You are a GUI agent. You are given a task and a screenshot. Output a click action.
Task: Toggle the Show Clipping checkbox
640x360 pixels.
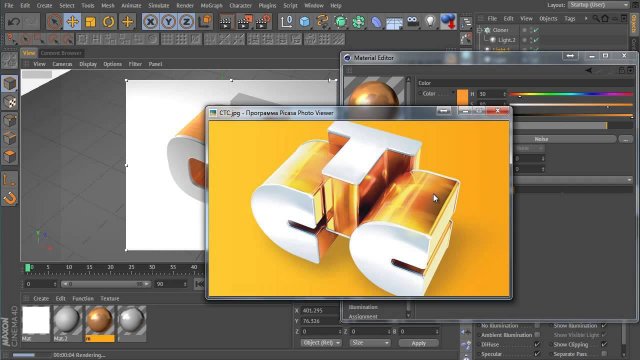(x=604, y=344)
